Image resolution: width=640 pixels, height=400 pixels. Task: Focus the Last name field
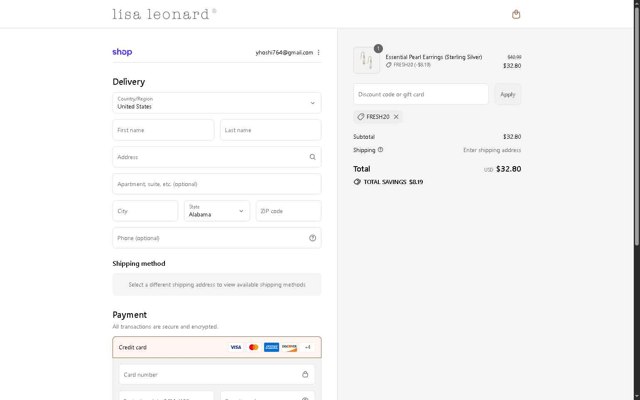pyautogui.click(x=271, y=130)
